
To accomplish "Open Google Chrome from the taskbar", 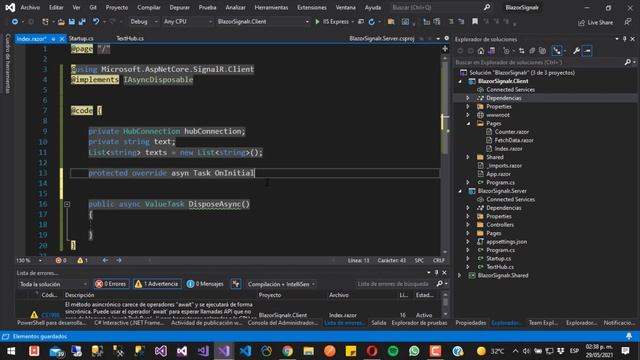I will pyautogui.click(x=287, y=351).
